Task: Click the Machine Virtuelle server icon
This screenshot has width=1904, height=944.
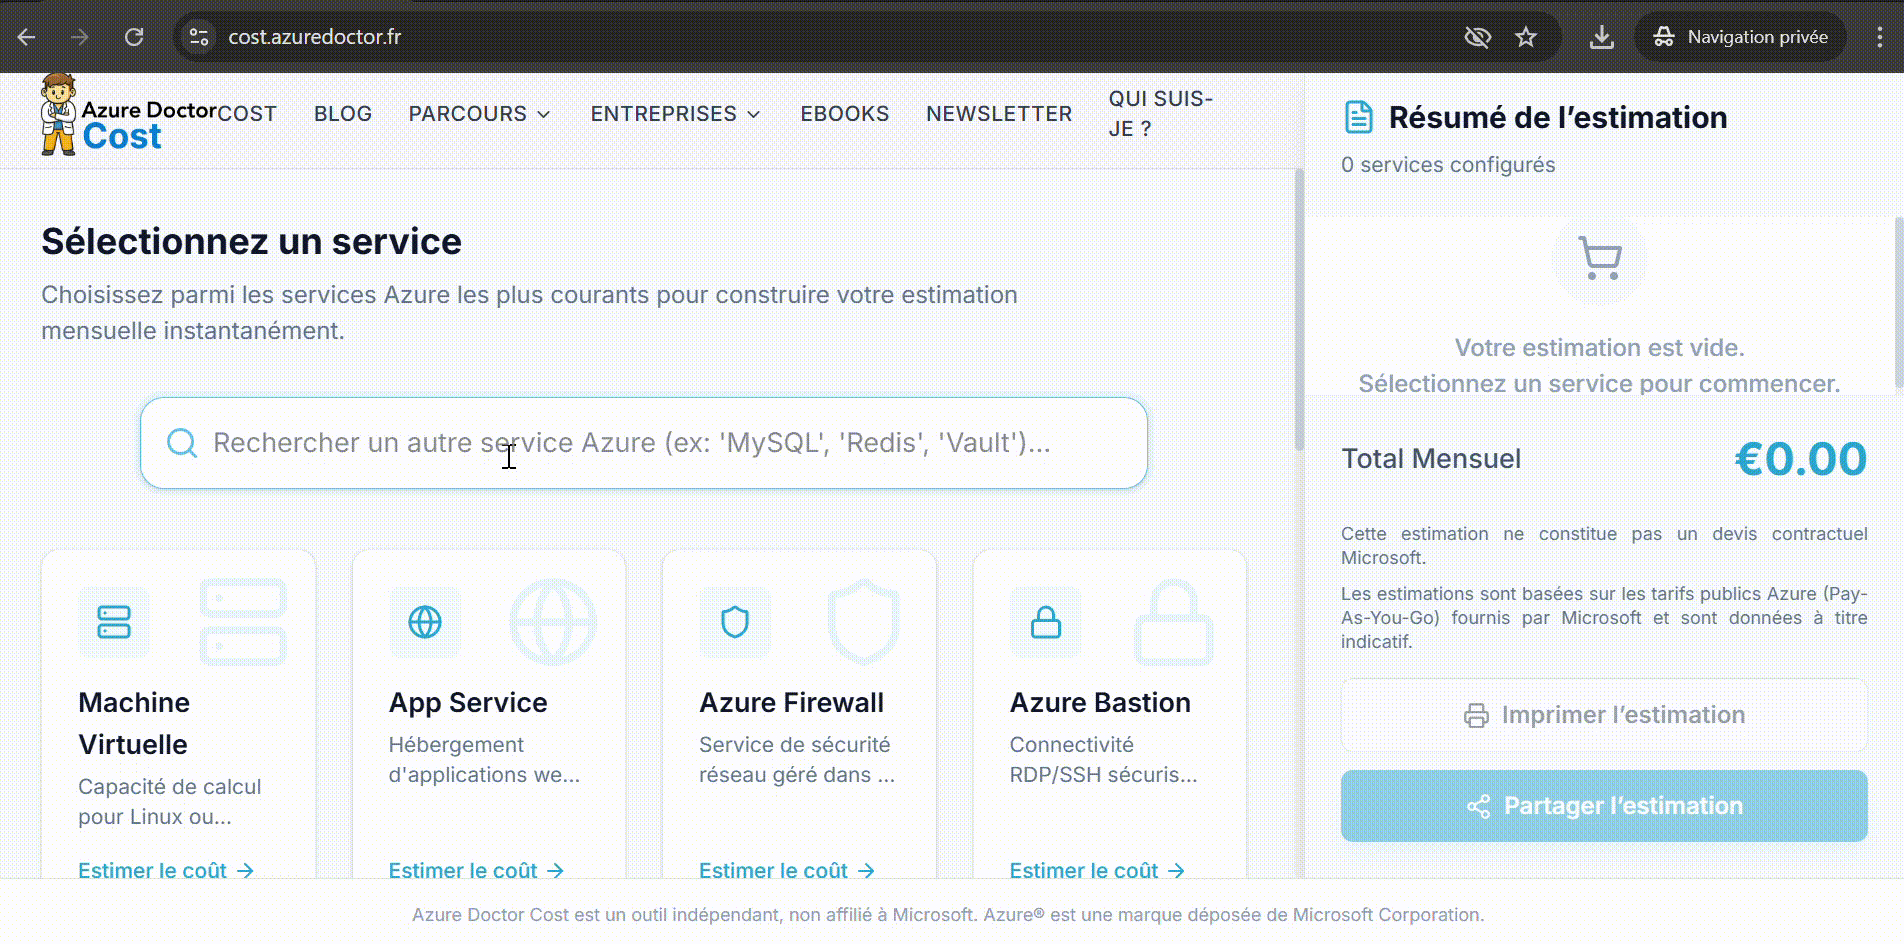Action: 114,622
